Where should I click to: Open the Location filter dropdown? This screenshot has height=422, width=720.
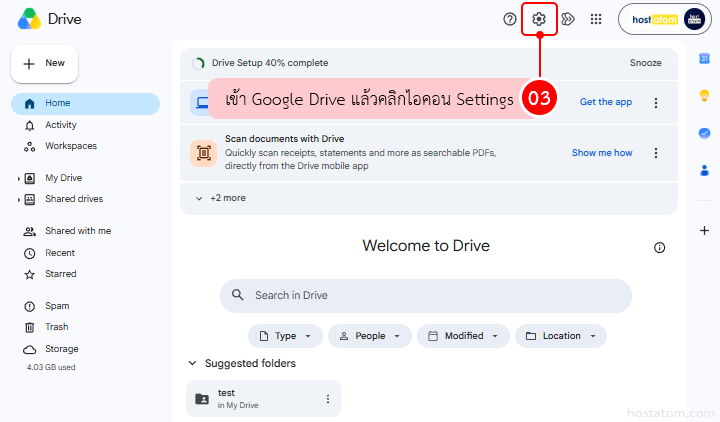[561, 336]
